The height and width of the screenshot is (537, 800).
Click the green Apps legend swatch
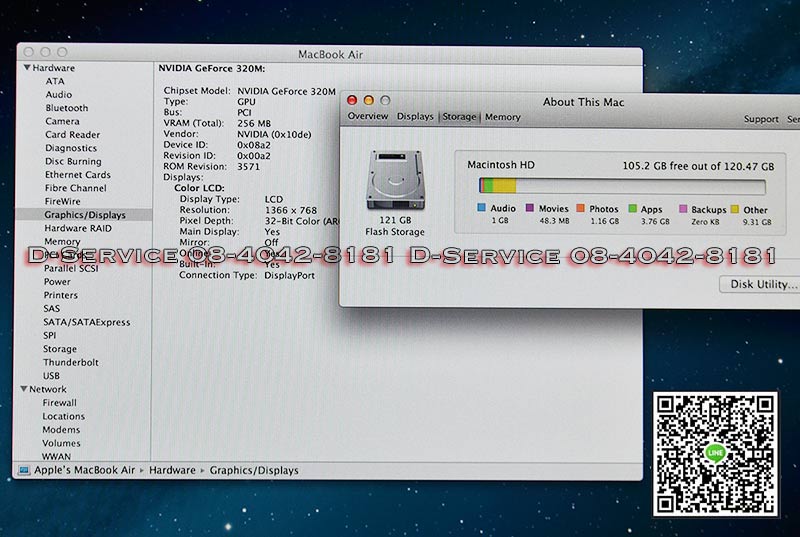[x=632, y=208]
